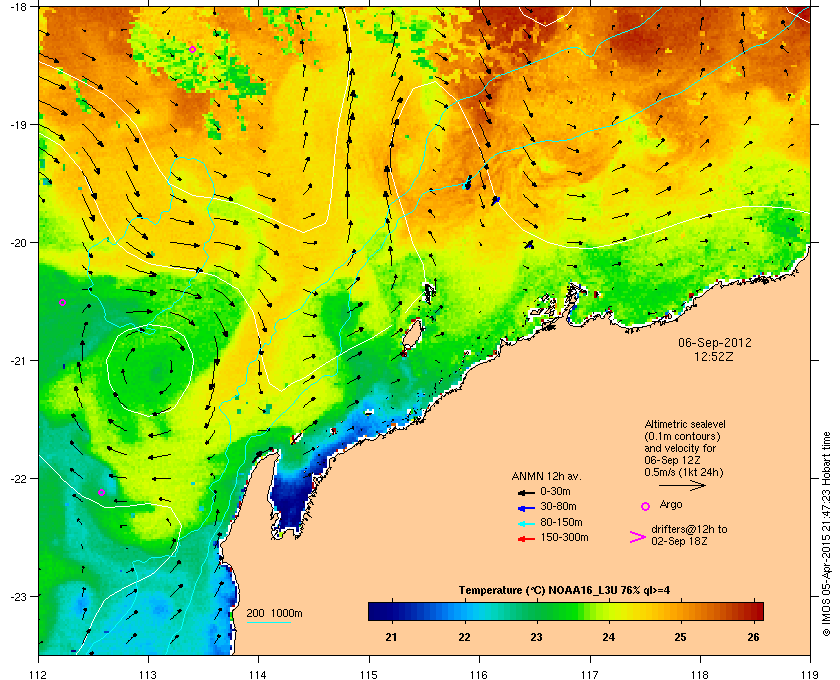Click the 116 longitude axis label

[479, 674]
